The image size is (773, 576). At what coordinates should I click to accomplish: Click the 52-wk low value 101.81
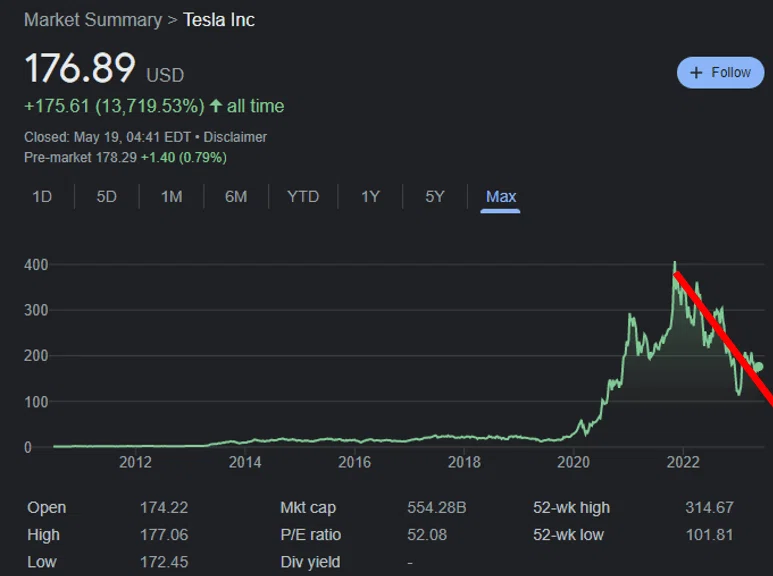[x=709, y=535]
